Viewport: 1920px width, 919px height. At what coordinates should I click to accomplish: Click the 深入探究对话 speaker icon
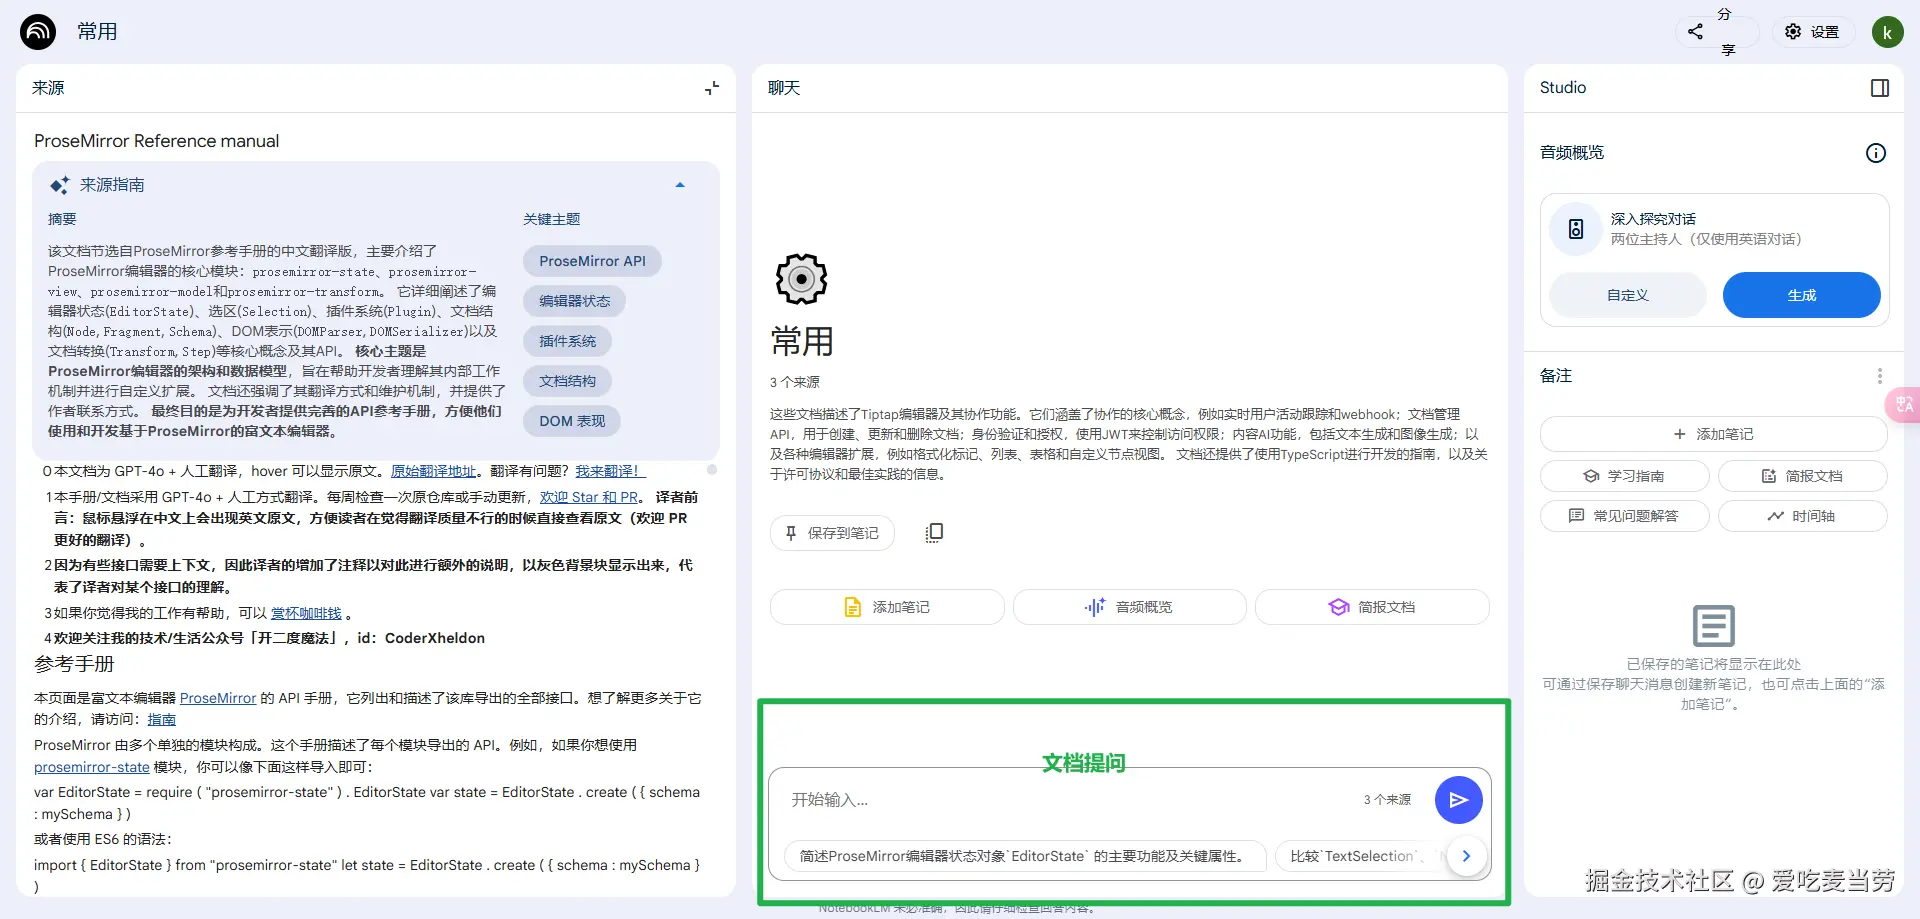pyautogui.click(x=1576, y=229)
